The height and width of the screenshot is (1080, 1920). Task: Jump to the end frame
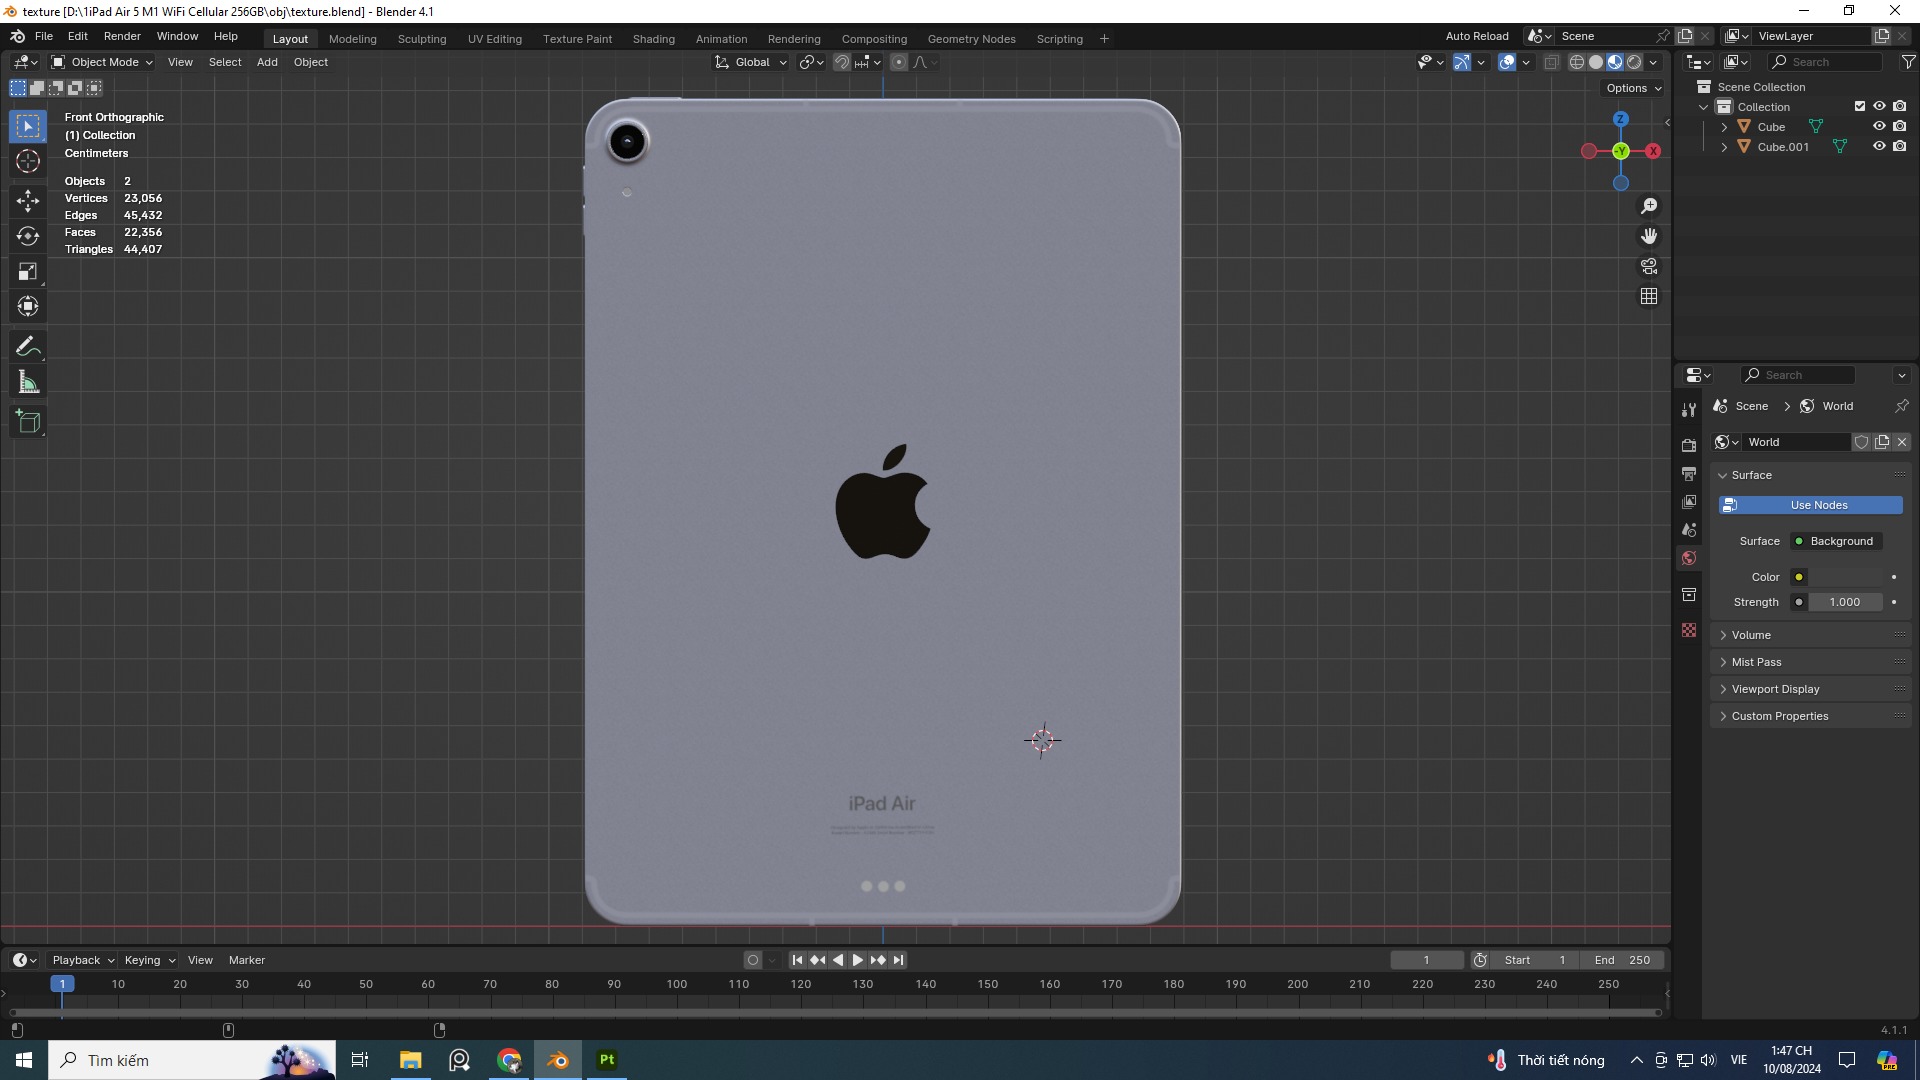point(898,960)
